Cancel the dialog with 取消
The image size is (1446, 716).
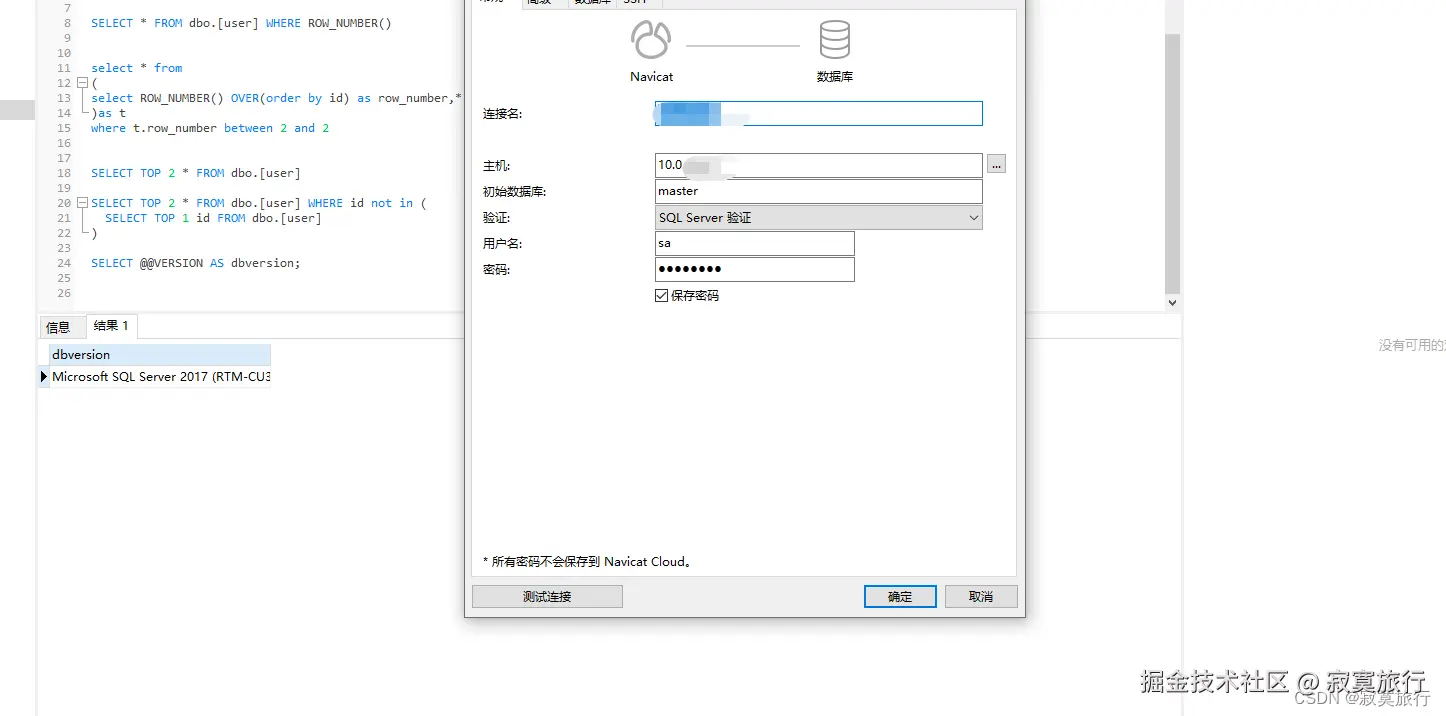click(981, 597)
